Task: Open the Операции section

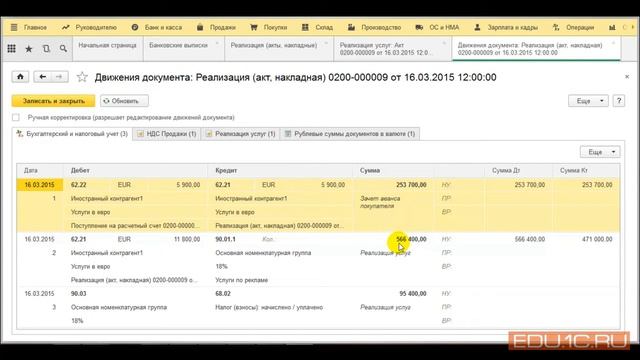Action: (x=573, y=27)
